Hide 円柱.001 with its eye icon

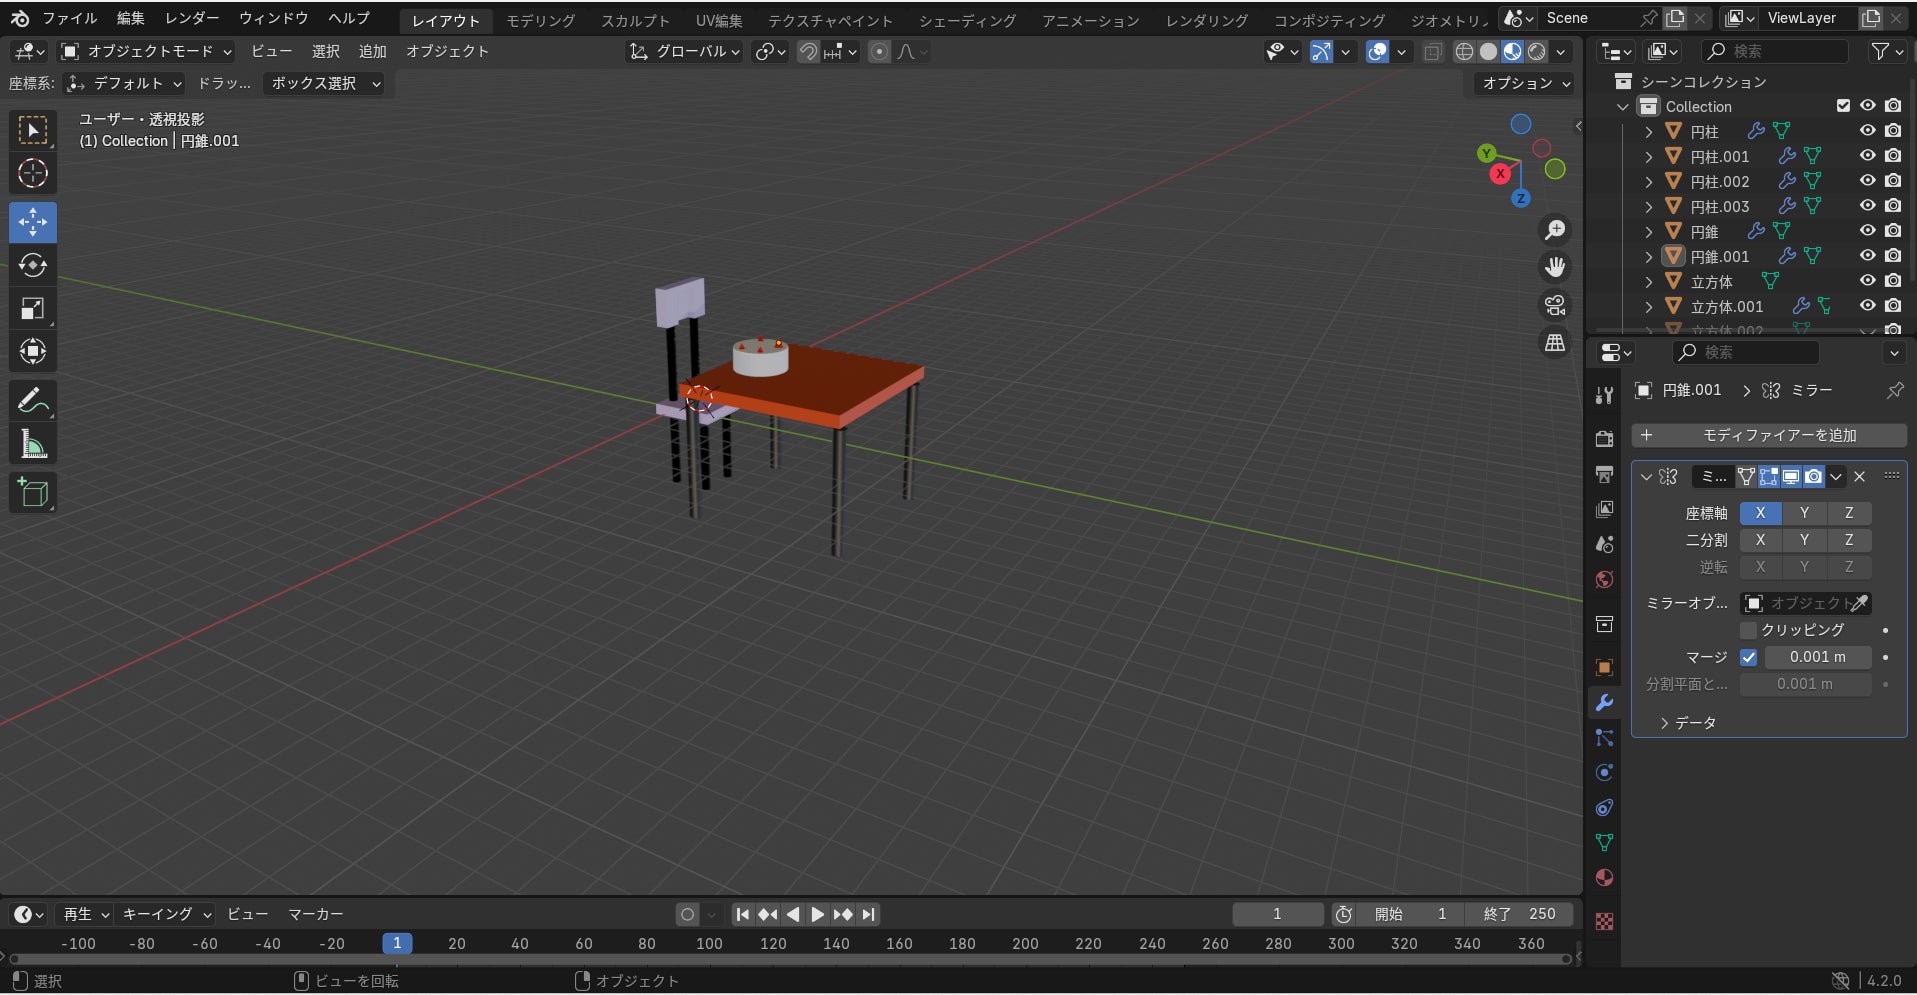(x=1867, y=156)
